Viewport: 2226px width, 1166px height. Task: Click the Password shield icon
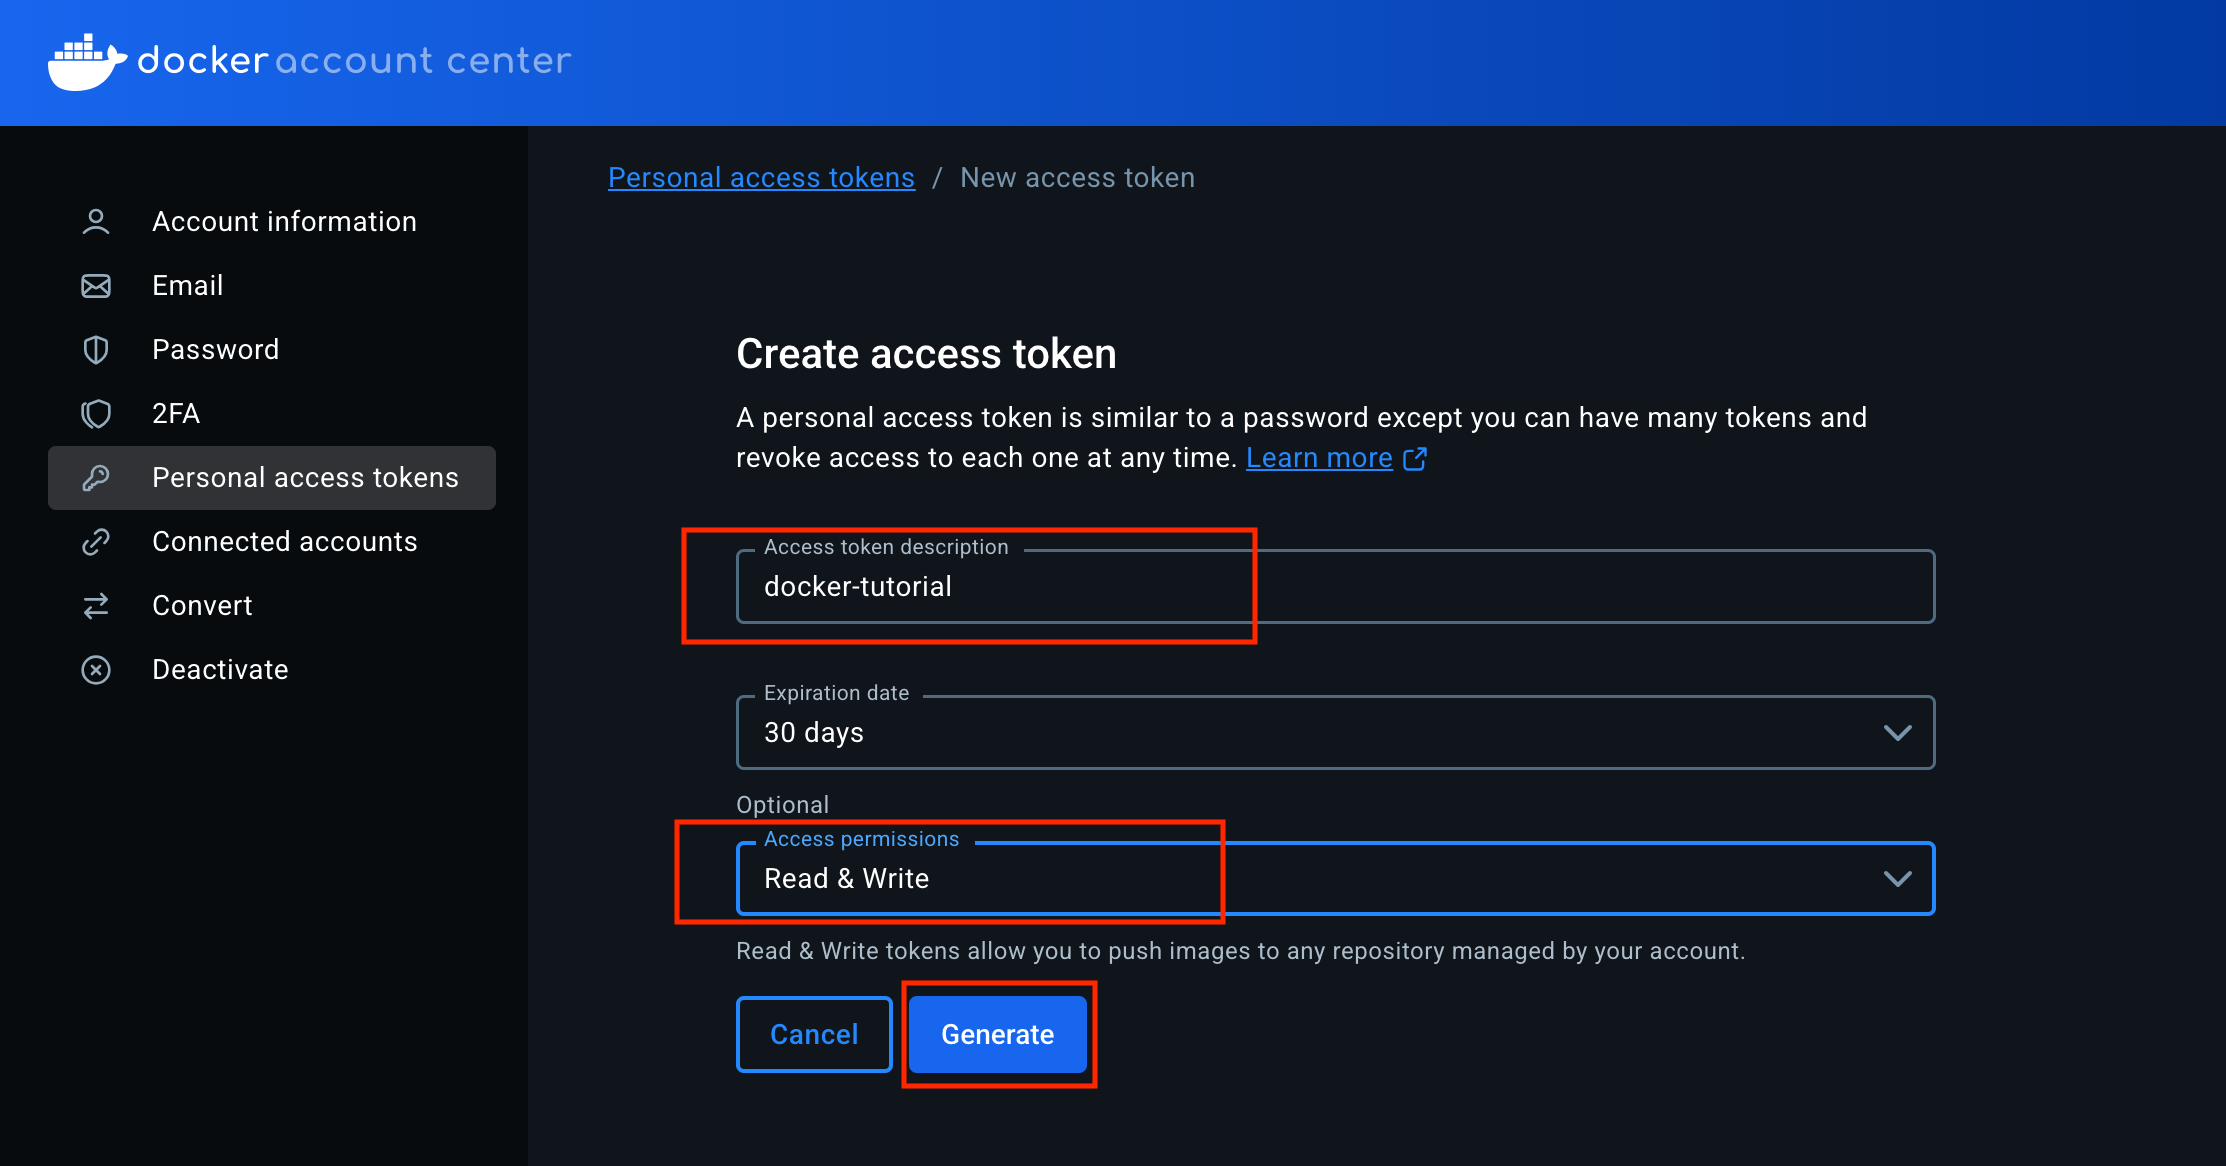pyautogui.click(x=96, y=350)
